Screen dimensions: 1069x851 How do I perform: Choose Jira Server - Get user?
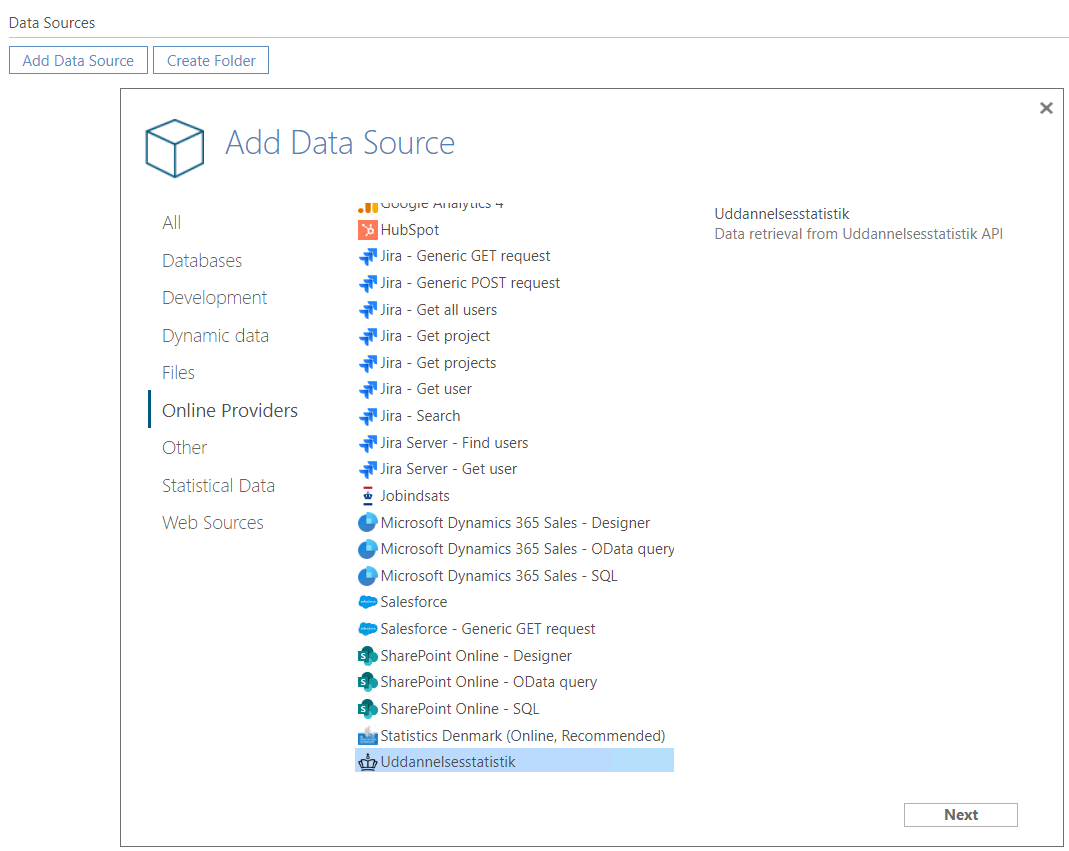pyautogui.click(x=449, y=469)
